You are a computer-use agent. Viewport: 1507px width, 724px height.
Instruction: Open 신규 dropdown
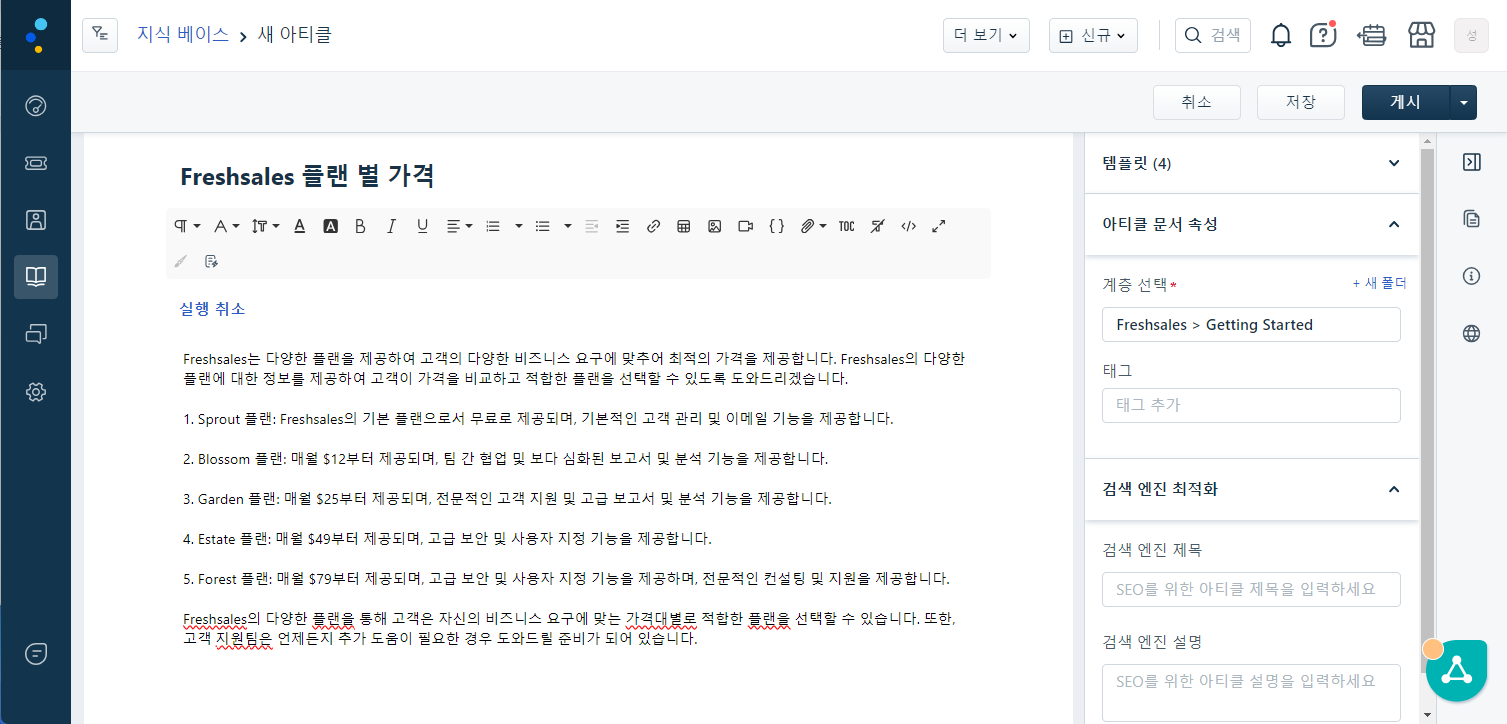1095,35
